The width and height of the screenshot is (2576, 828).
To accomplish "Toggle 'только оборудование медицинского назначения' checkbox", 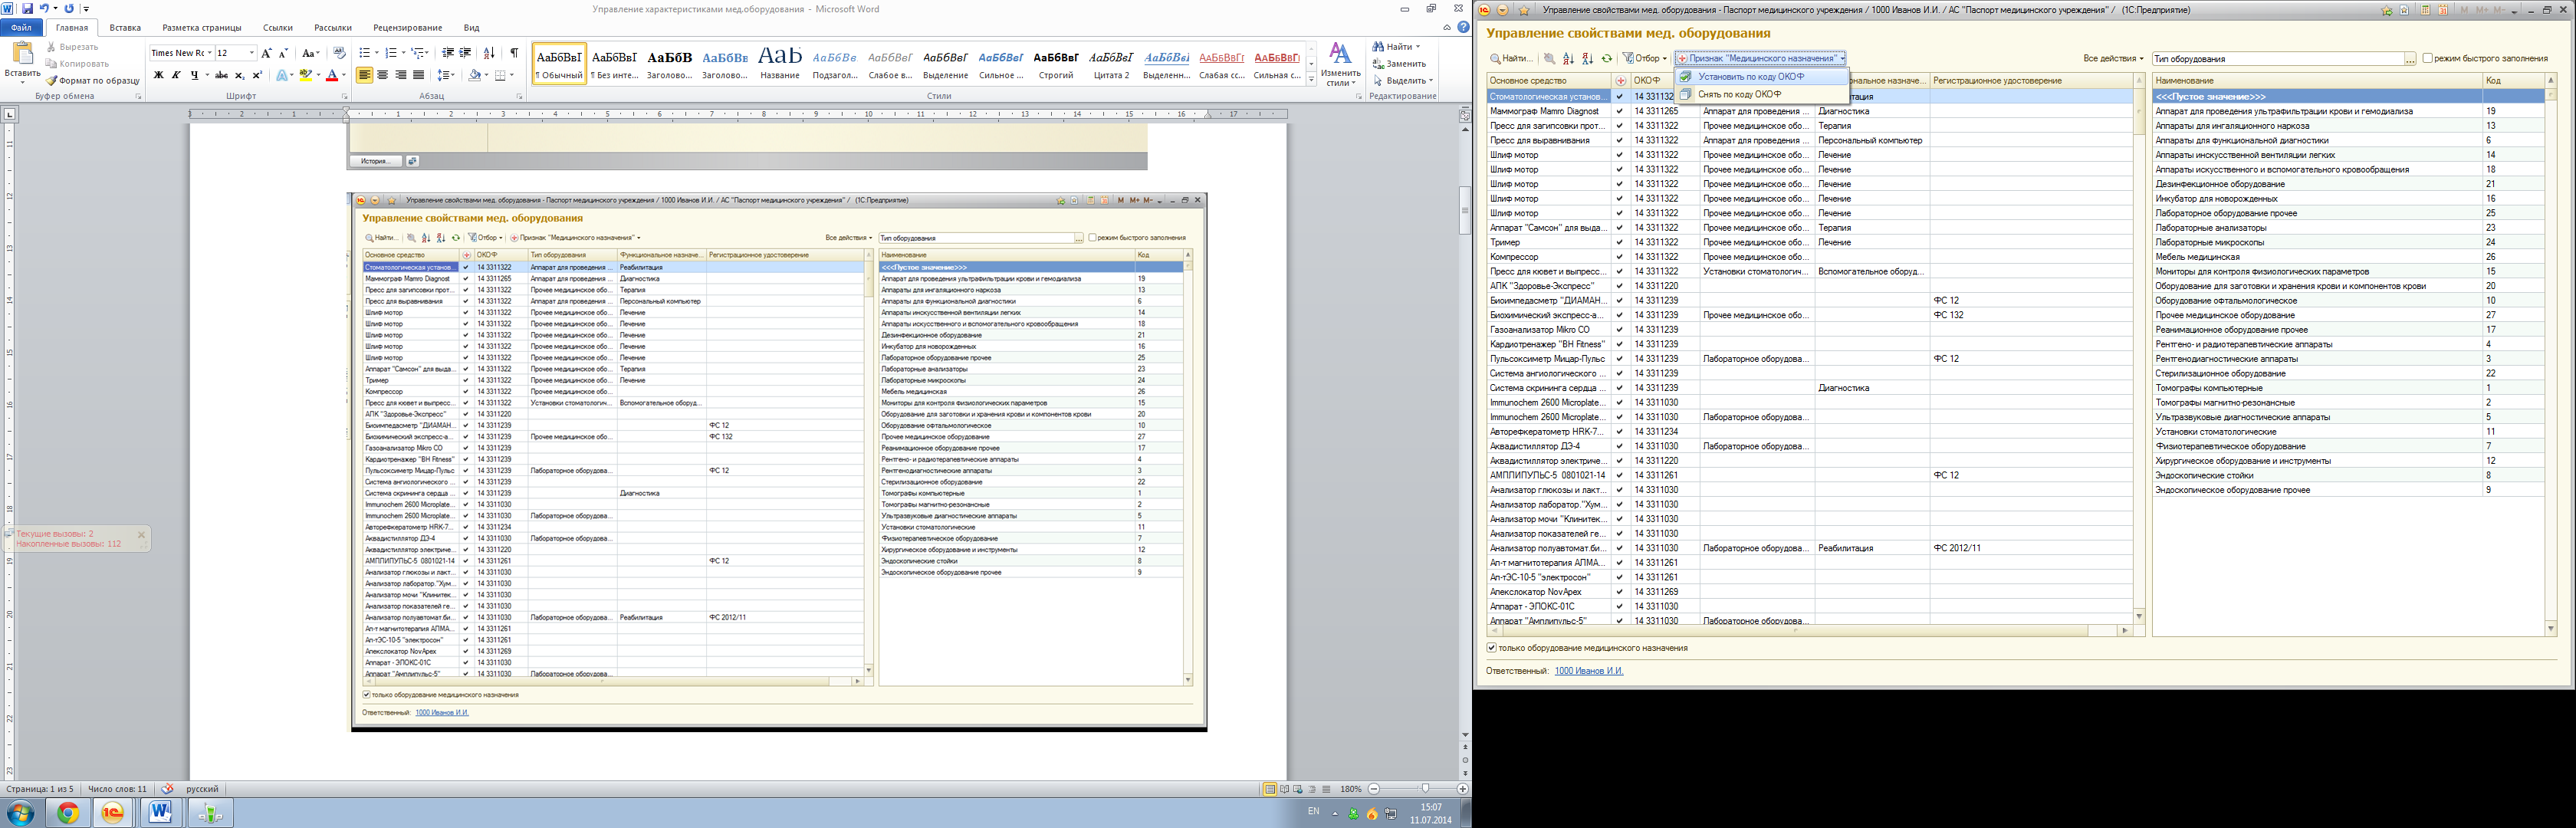I will pyautogui.click(x=1491, y=648).
